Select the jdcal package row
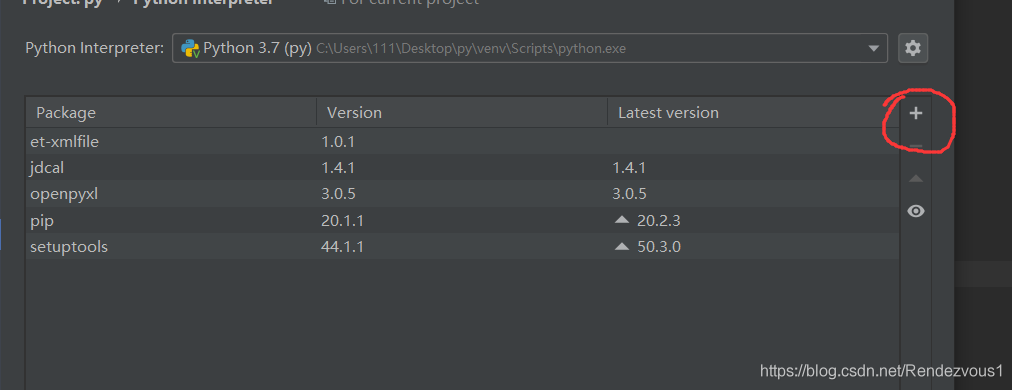Viewport: 1012px width, 390px height. [462, 168]
